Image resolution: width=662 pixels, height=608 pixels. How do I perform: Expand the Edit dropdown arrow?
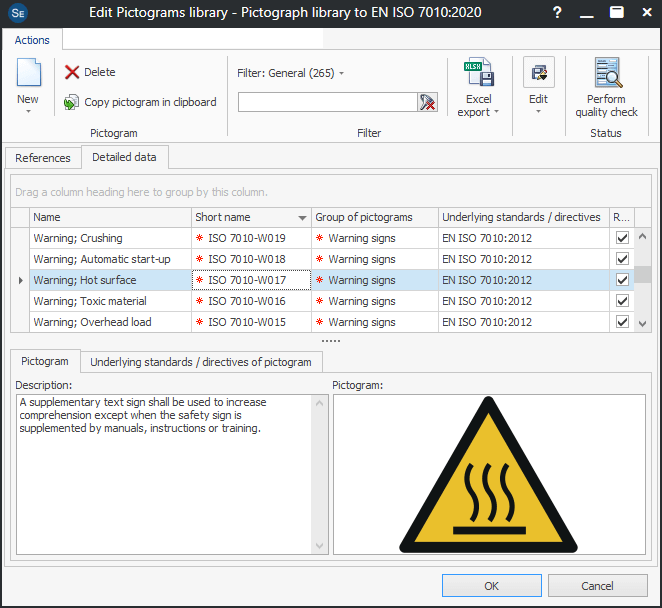pyautogui.click(x=538, y=112)
